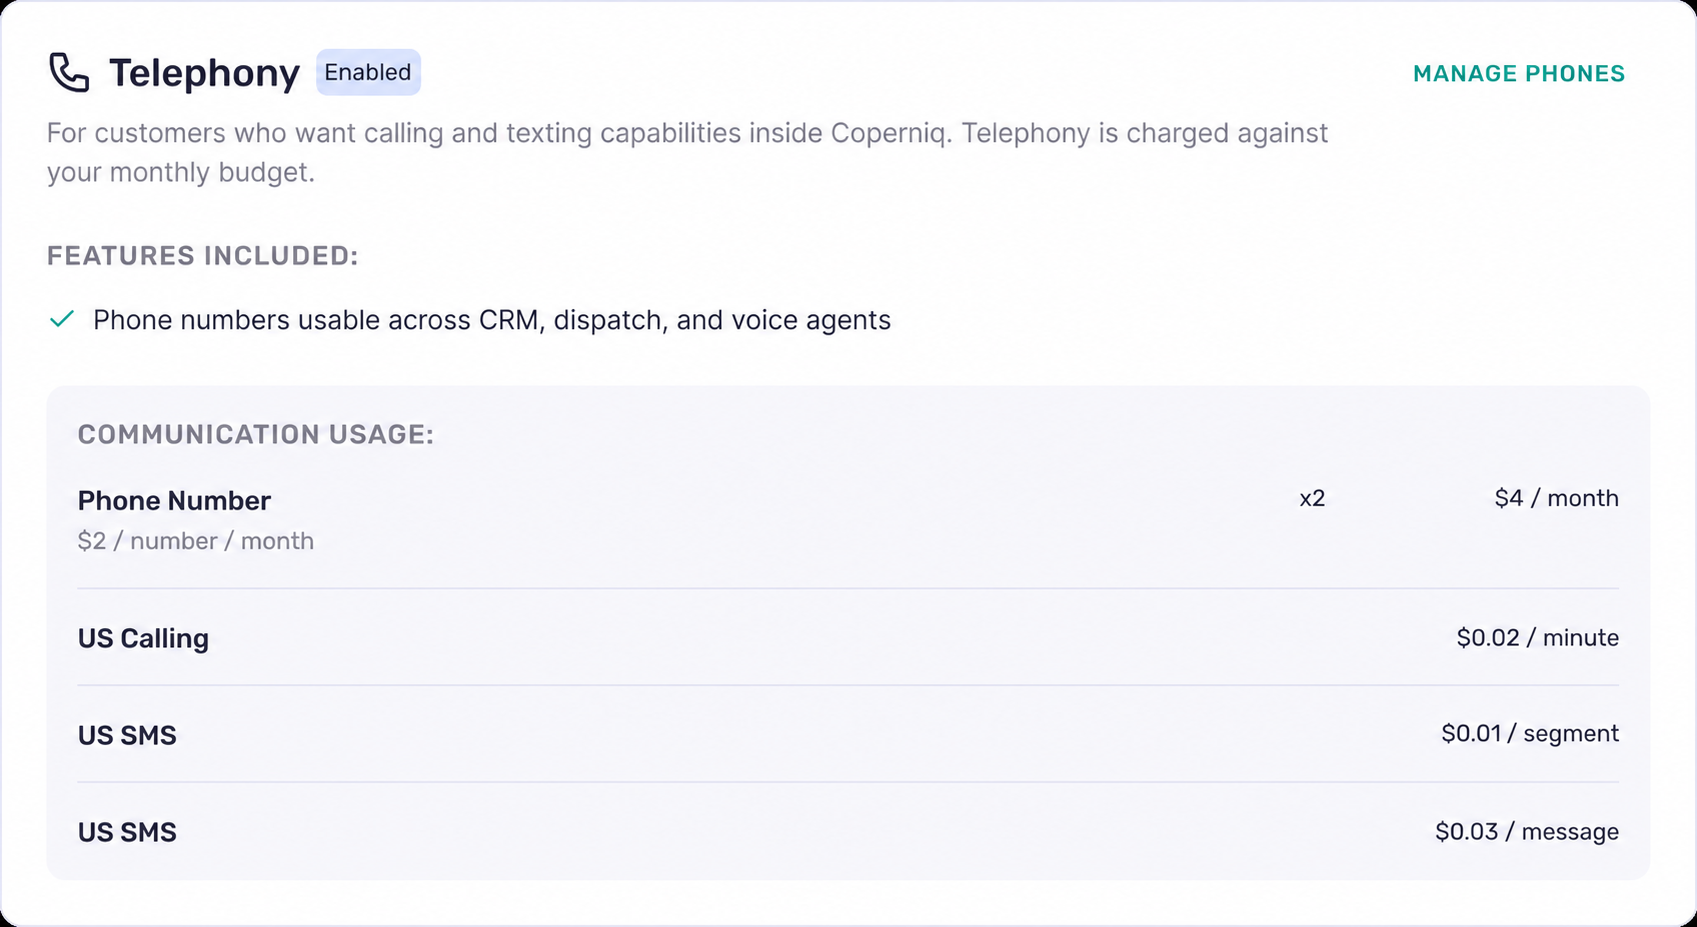The image size is (1697, 927).
Task: Open the MANAGE PHONES link
Action: coord(1519,73)
